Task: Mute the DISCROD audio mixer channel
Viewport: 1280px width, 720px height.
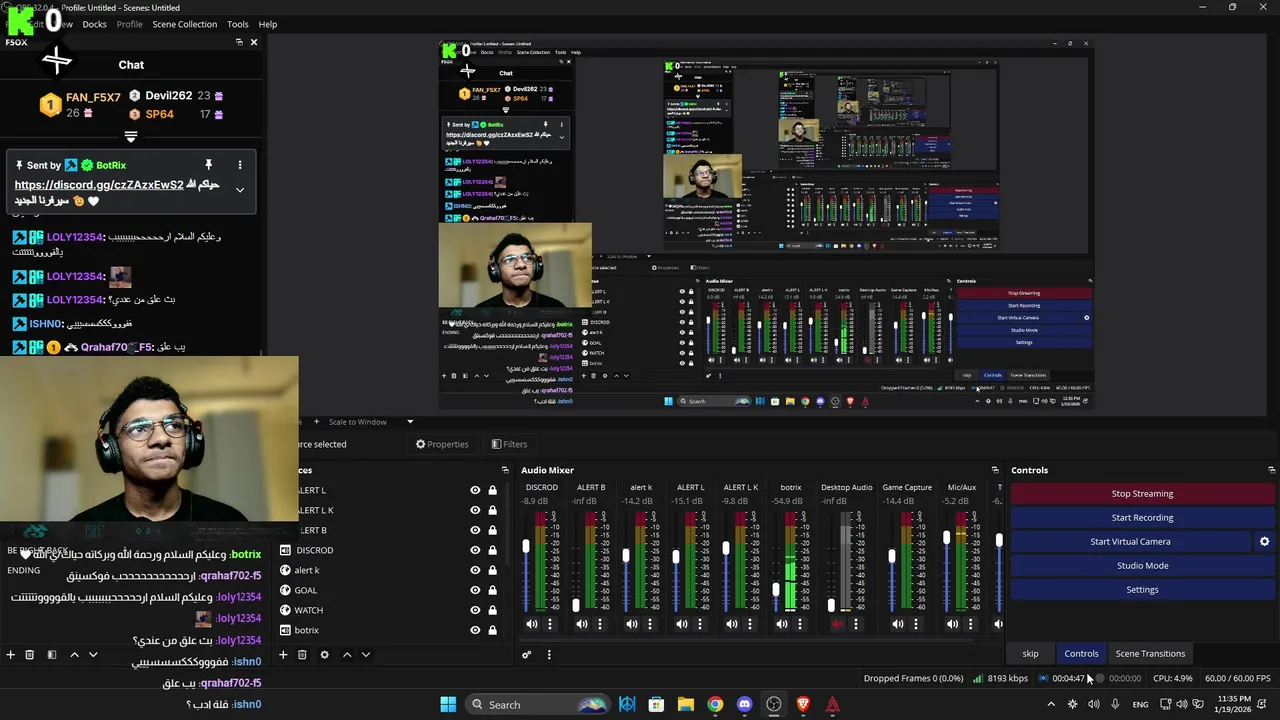Action: (x=532, y=624)
